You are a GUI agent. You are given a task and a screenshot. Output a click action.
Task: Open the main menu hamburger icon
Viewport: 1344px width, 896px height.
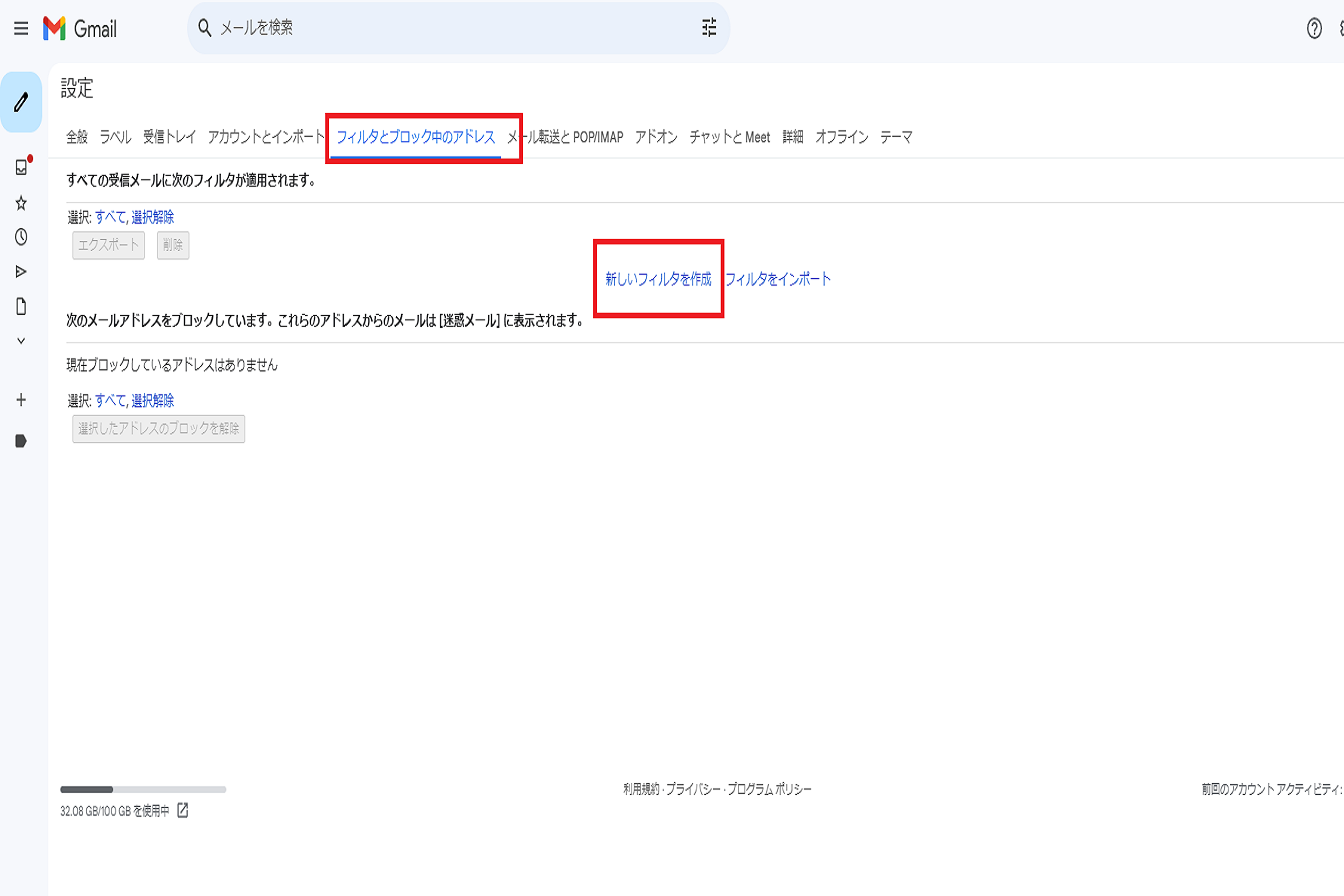point(19,28)
